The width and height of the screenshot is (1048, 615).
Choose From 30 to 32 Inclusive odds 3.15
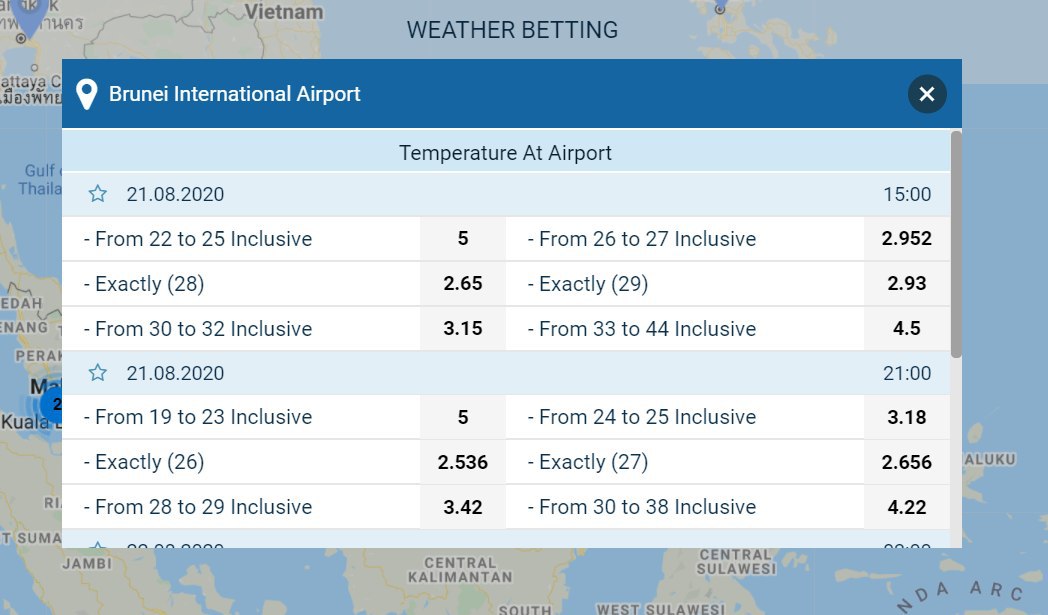463,329
